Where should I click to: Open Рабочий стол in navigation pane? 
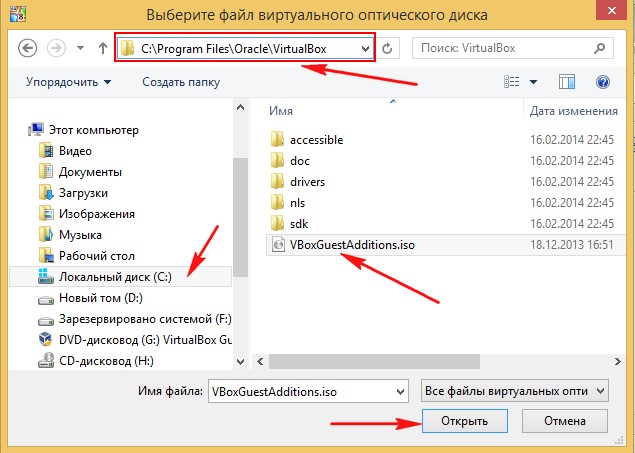point(87,256)
